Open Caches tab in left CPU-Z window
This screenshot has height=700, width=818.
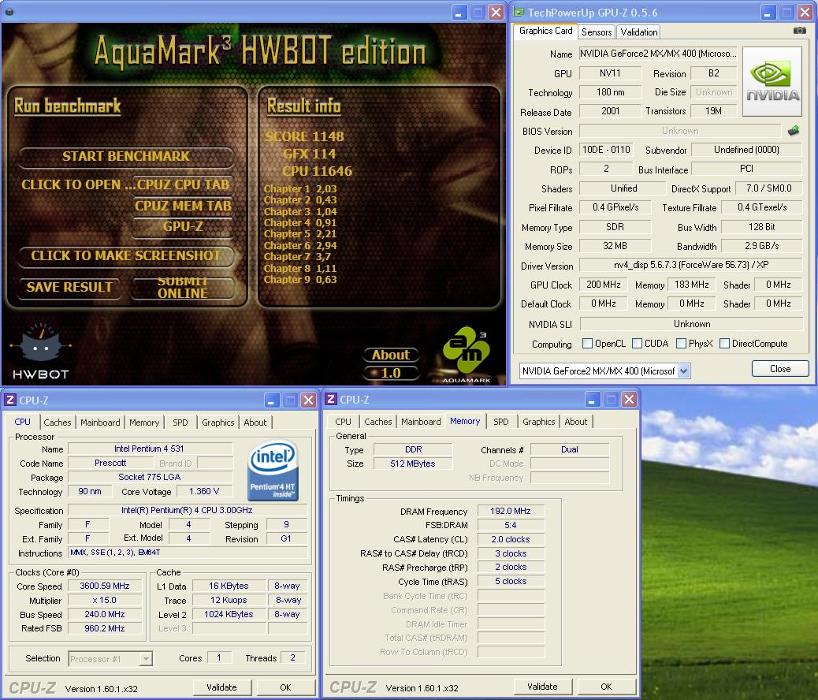click(57, 423)
